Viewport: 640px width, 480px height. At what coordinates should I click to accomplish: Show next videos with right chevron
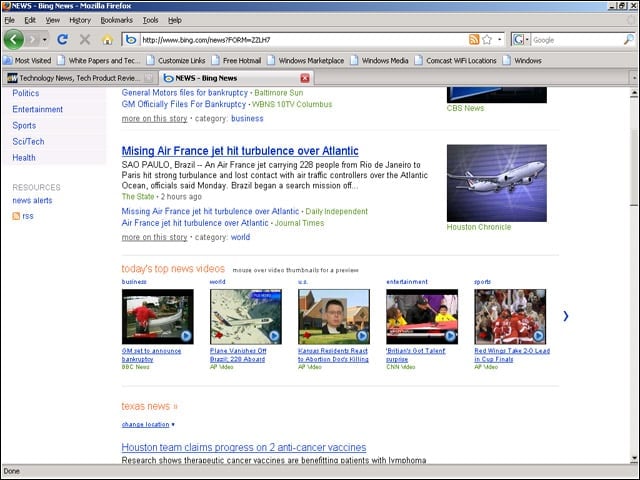[x=566, y=316]
